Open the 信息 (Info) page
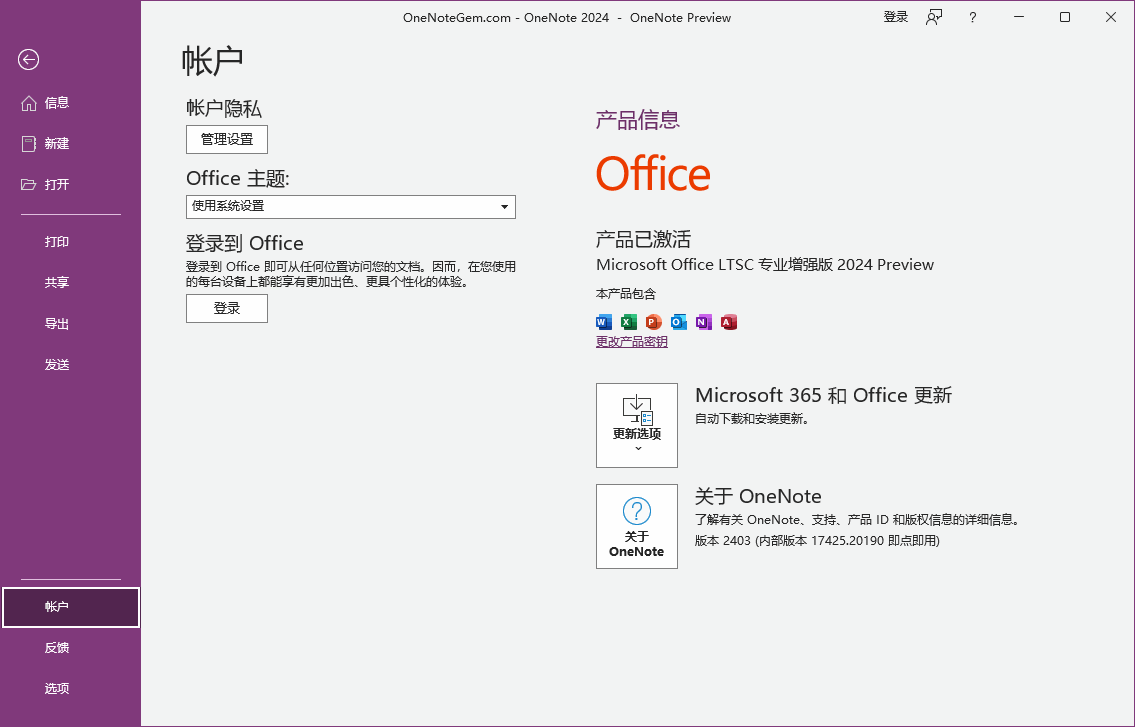The image size is (1135, 727). point(56,103)
